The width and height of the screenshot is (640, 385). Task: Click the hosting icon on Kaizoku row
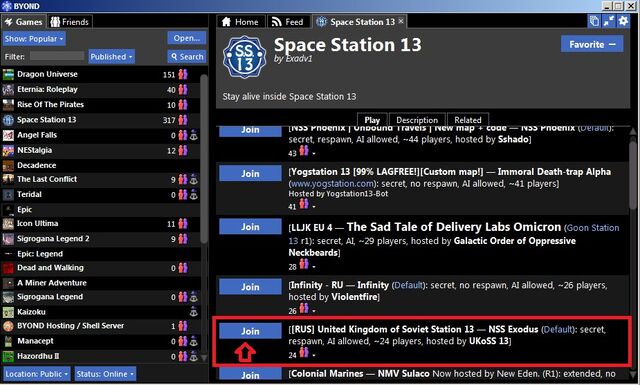[194, 312]
